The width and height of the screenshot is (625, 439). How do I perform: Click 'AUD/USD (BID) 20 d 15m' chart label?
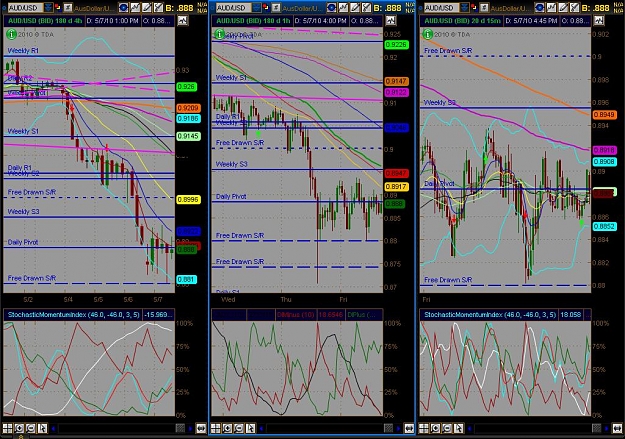coord(462,21)
